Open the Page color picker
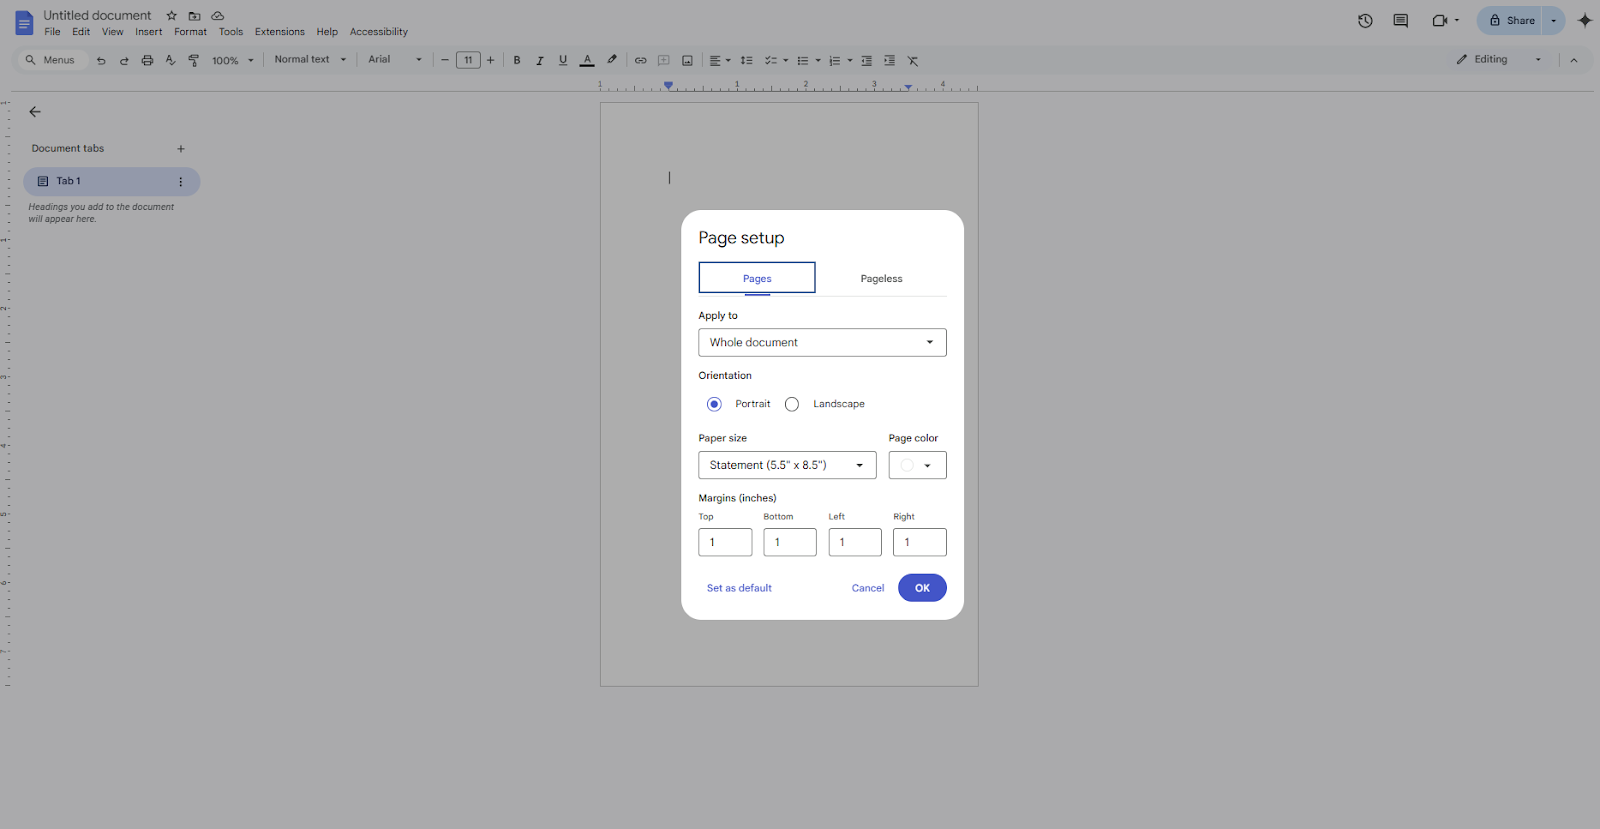 917,465
